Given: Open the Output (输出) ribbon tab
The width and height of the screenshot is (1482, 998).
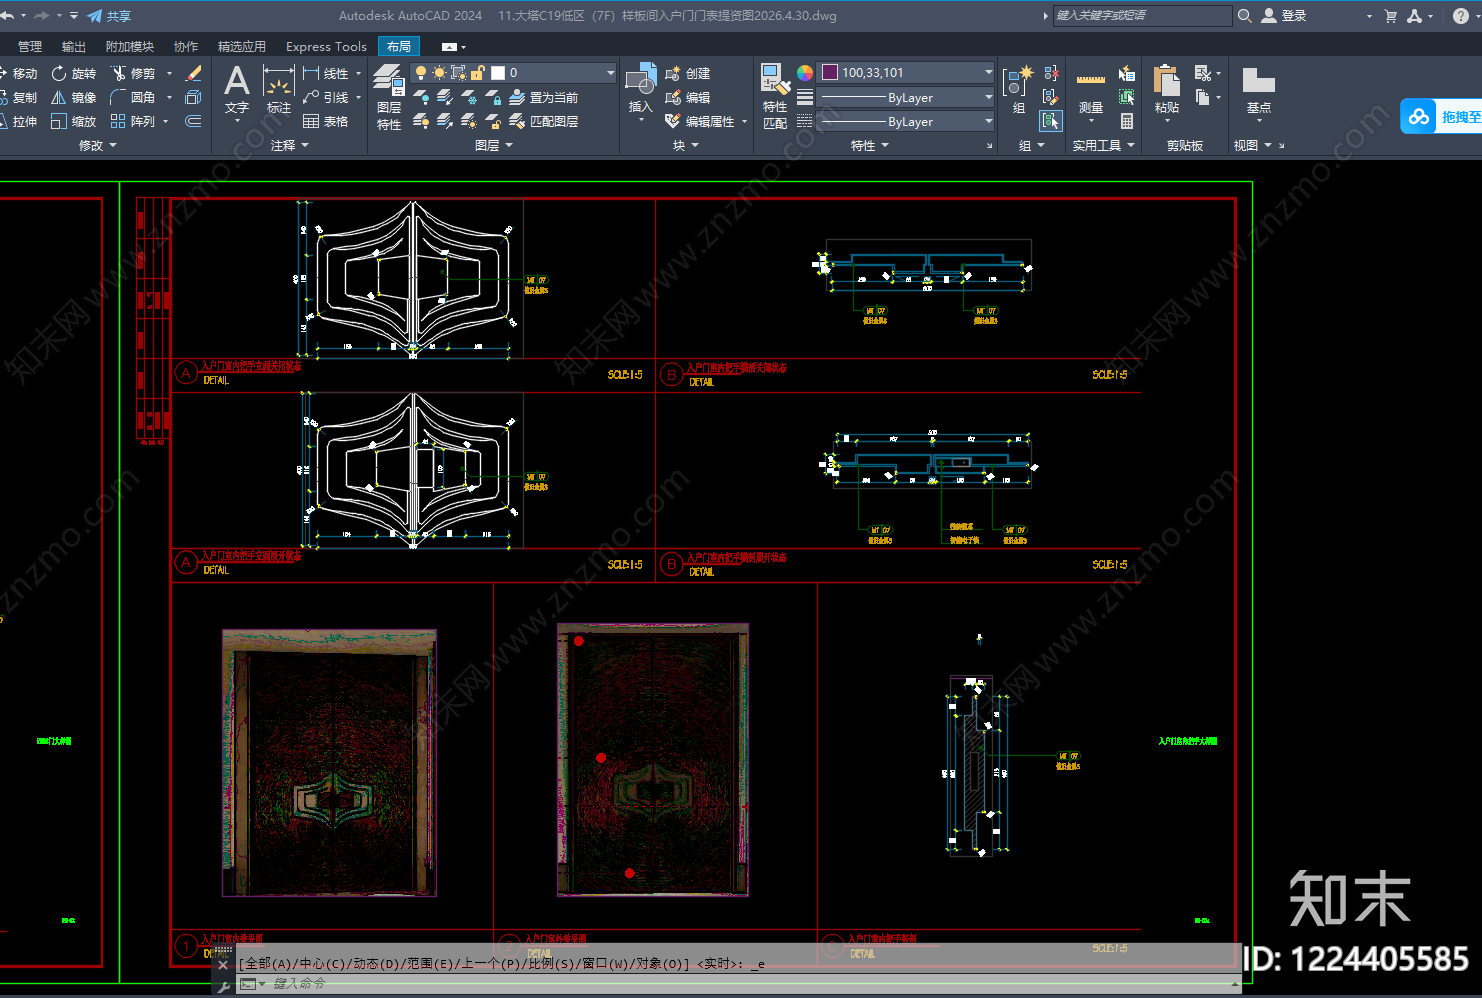Looking at the screenshot, I should click(x=74, y=46).
